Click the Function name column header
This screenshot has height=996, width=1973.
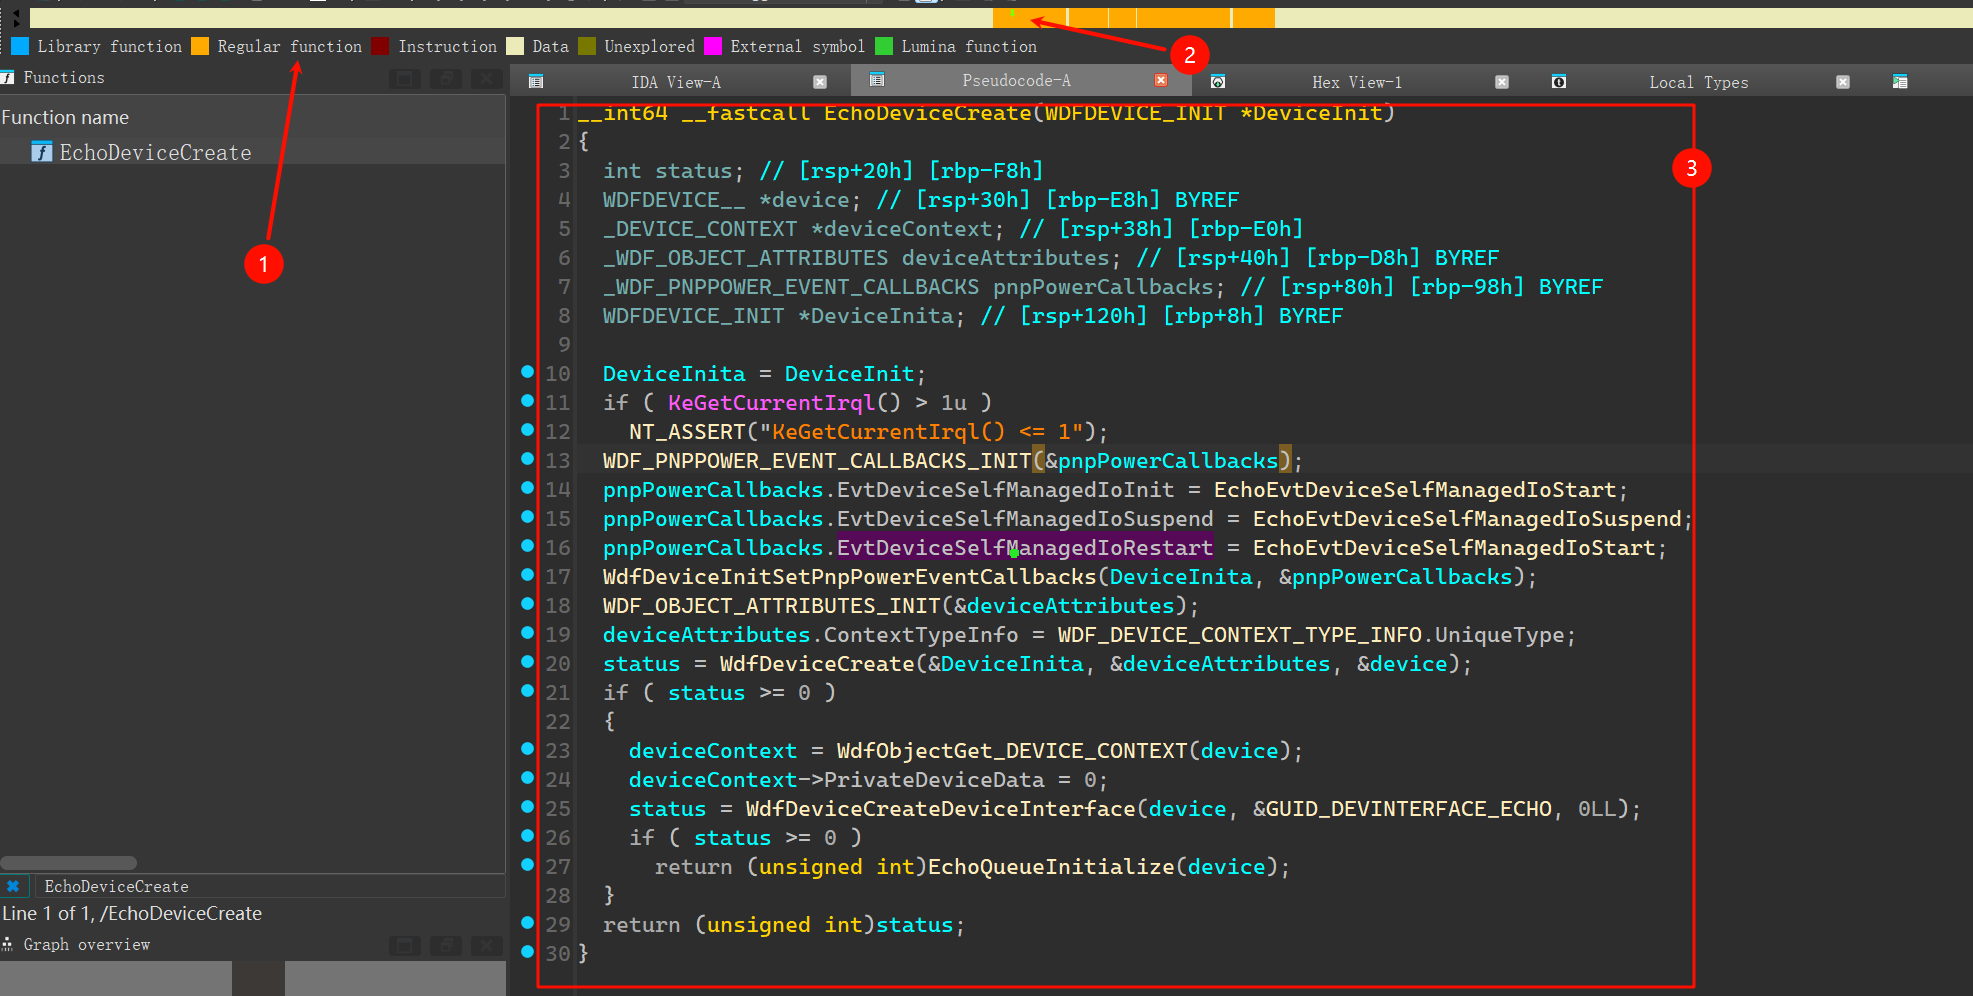(x=66, y=117)
